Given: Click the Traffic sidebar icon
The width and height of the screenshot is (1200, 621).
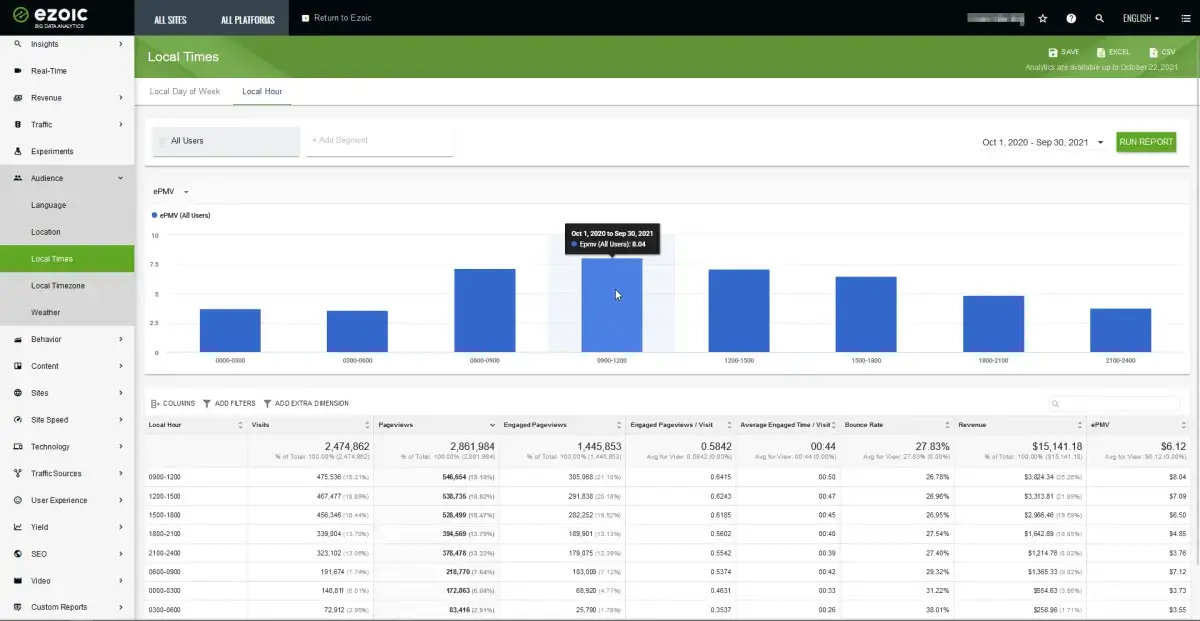Looking at the screenshot, I should coord(18,125).
